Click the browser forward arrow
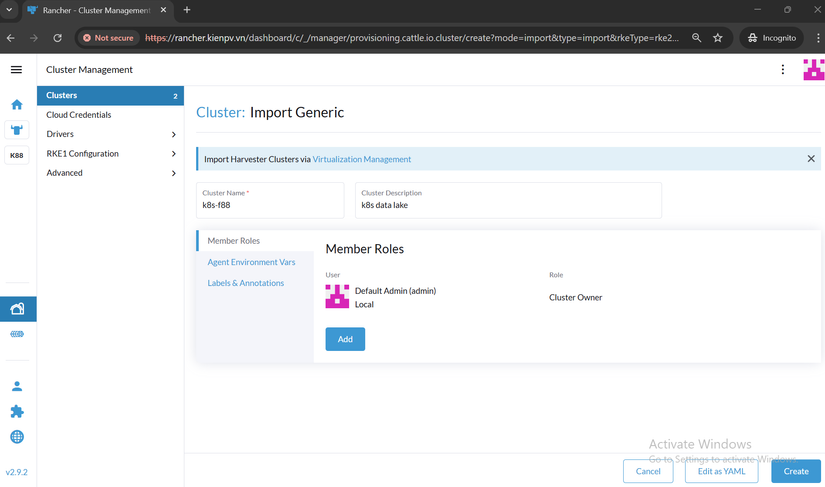Viewport: 825px width, 487px height. (x=34, y=38)
